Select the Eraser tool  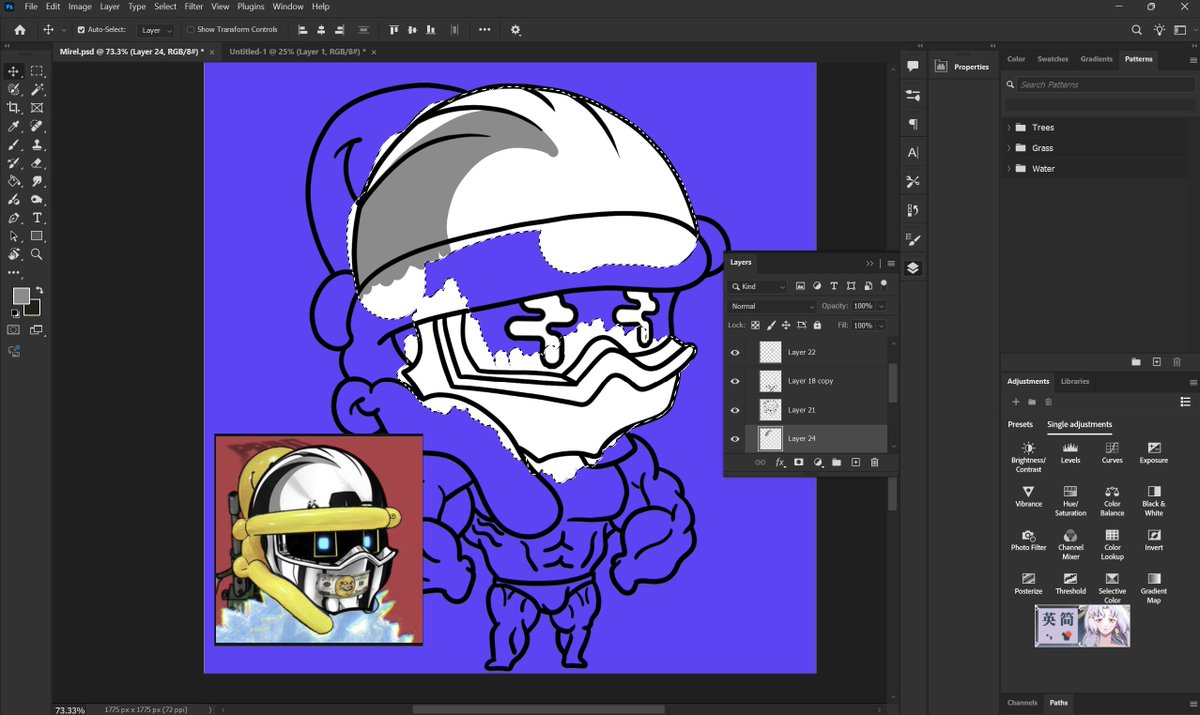[37, 162]
